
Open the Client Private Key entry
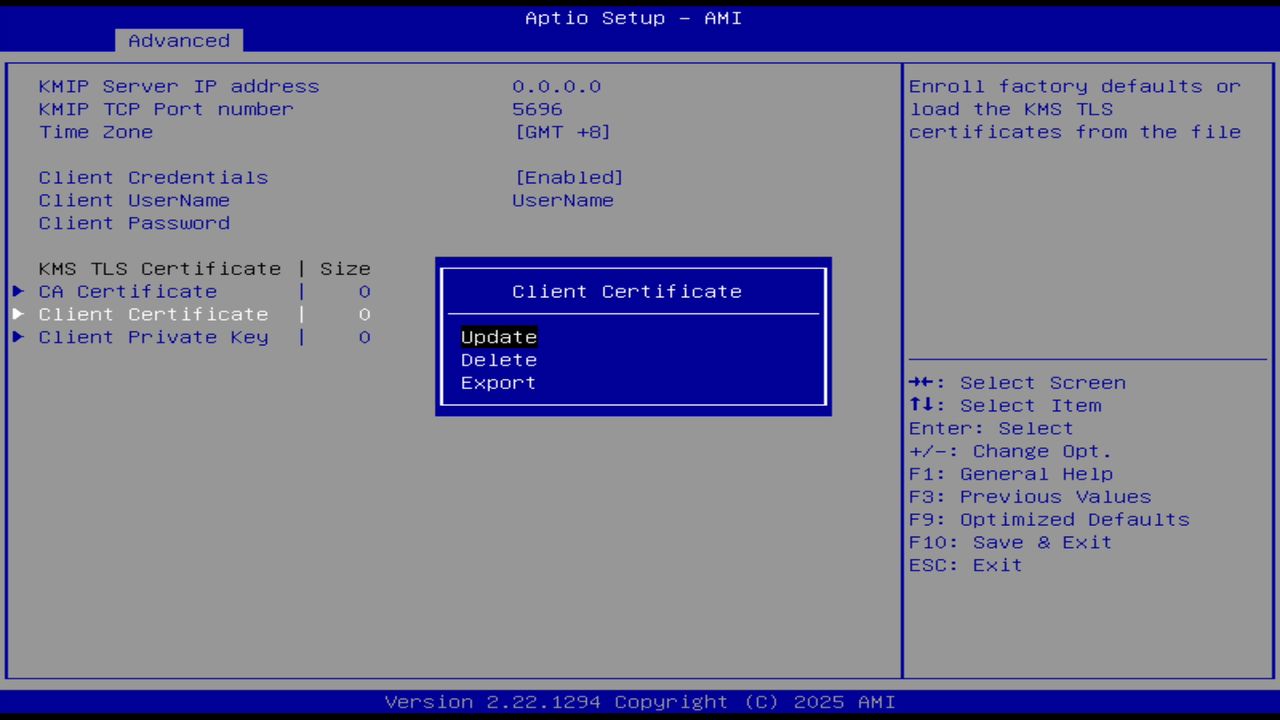[154, 337]
